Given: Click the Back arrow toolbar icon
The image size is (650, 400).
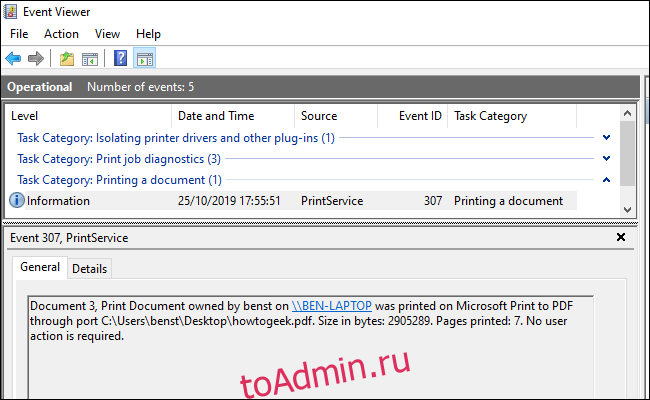Looking at the screenshot, I should coord(13,58).
